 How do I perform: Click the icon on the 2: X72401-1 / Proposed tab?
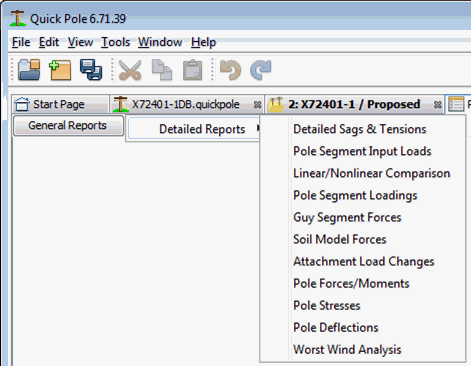click(276, 104)
